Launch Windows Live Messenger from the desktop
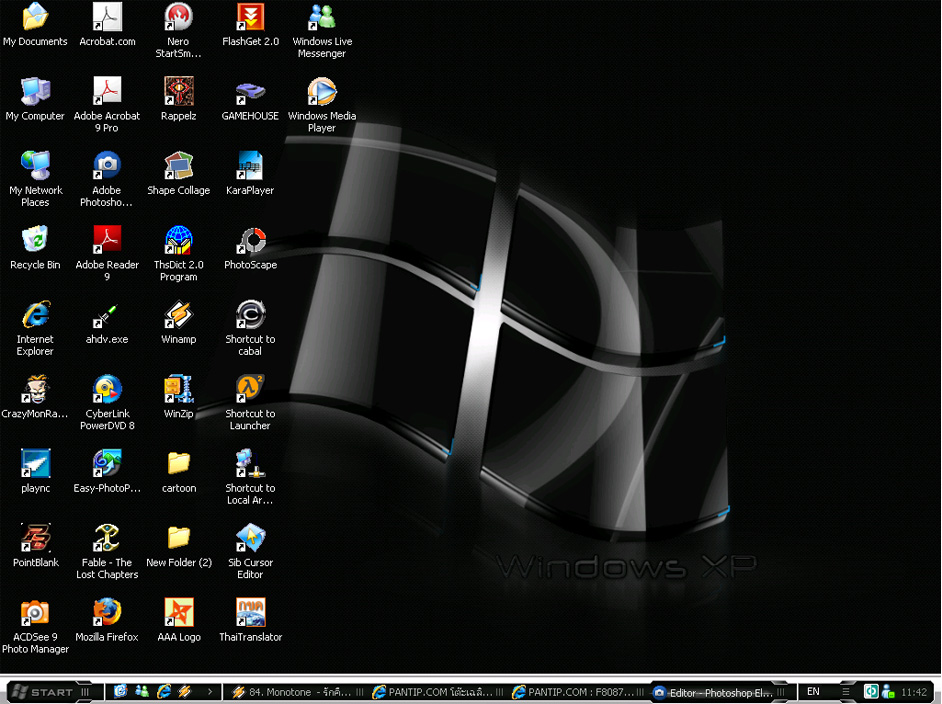Viewport: 942px width, 704px height. tap(322, 30)
